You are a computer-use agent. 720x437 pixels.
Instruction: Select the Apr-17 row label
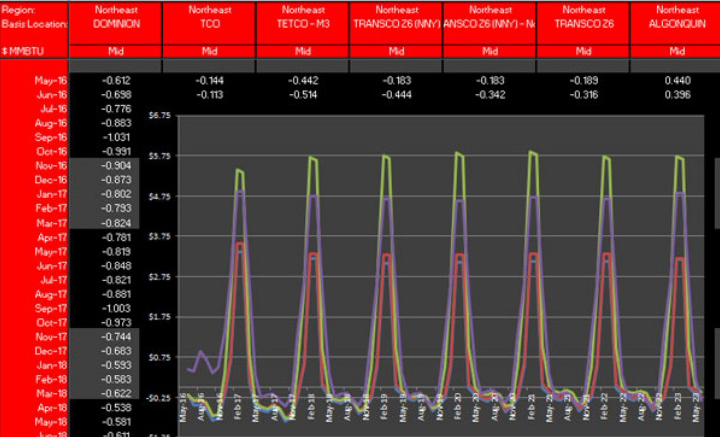(x=51, y=238)
